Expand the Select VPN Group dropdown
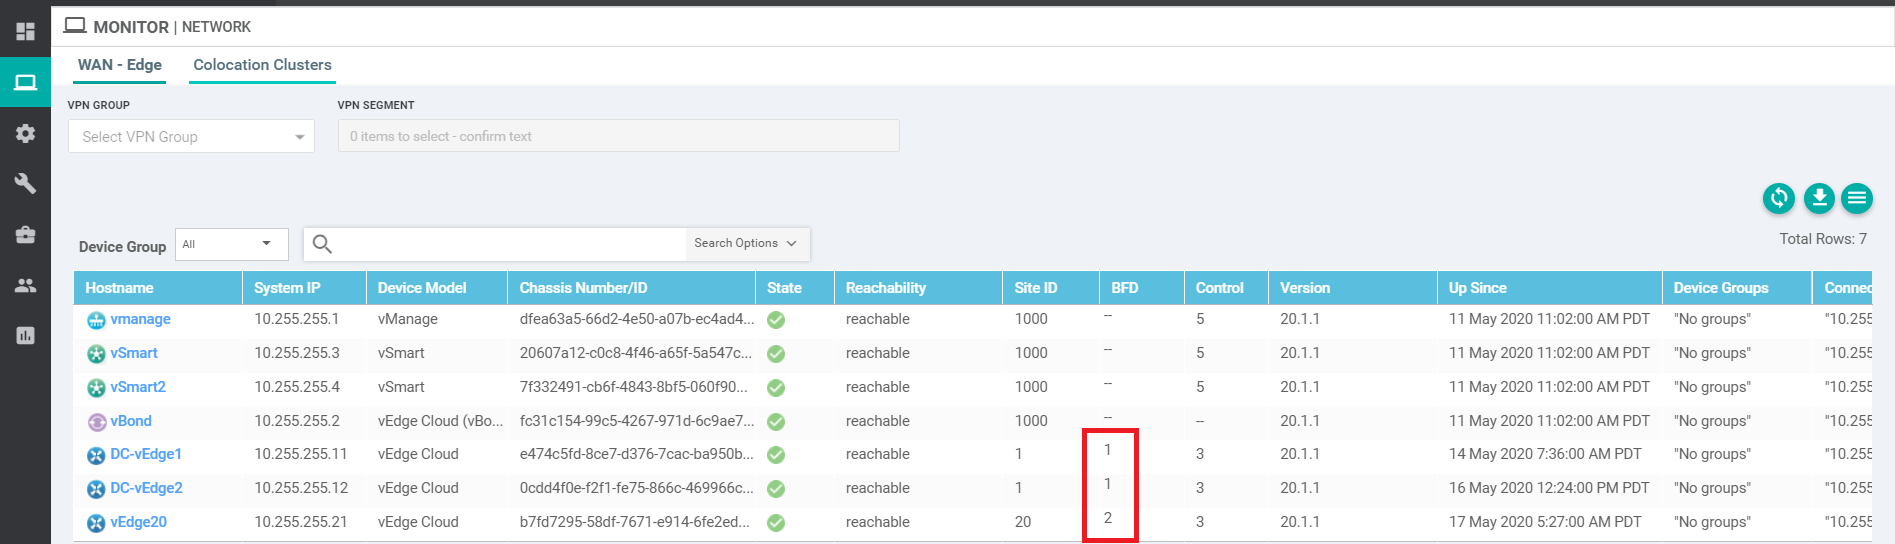 [191, 137]
